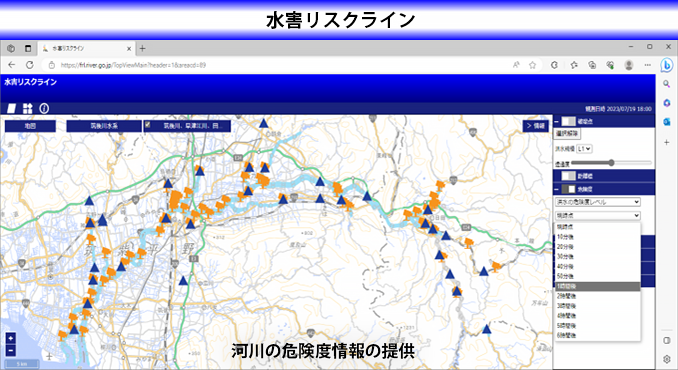Select 40分後 in the time list

(597, 267)
